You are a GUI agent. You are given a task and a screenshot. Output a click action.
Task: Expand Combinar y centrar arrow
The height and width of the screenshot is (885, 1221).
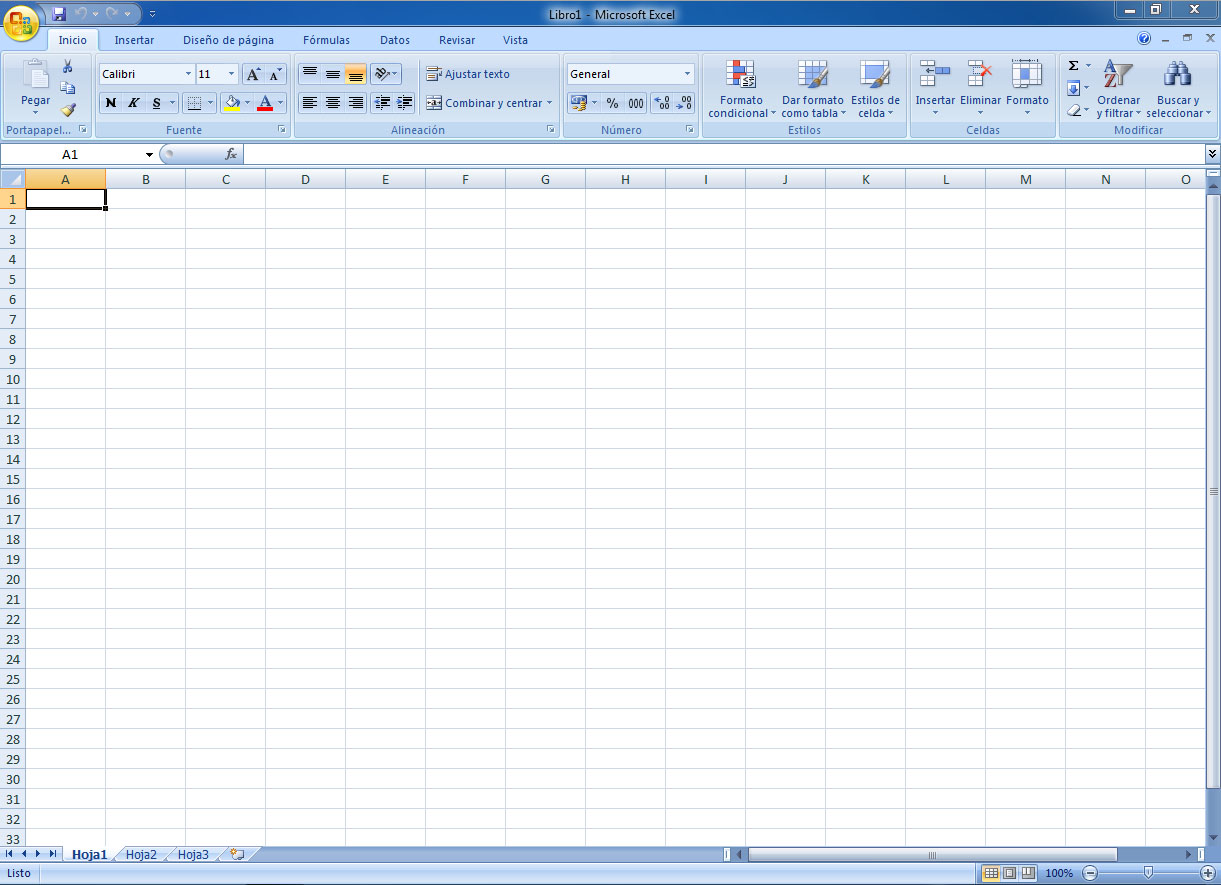[x=549, y=103]
